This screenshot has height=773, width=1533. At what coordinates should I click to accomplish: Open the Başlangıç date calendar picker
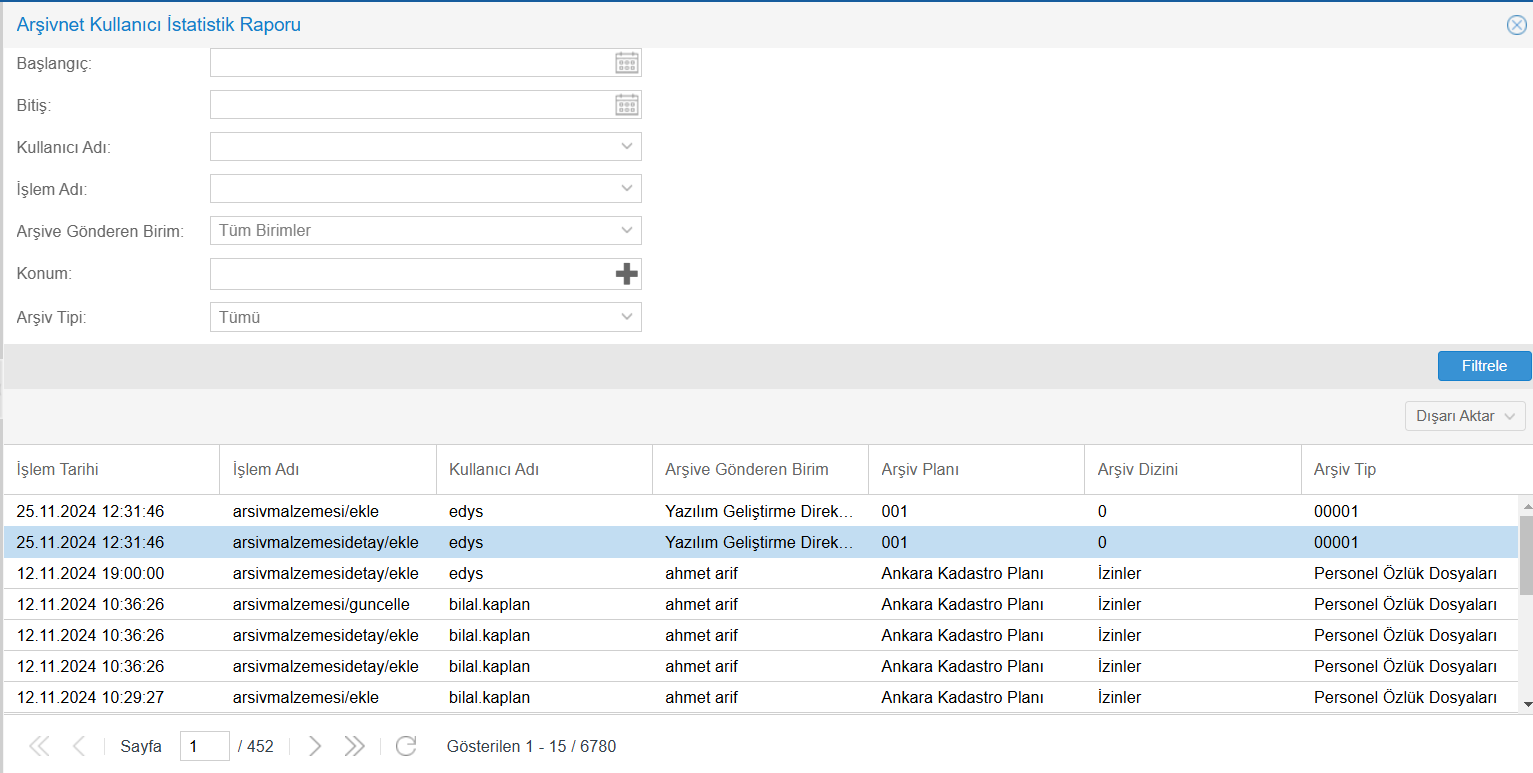[x=626, y=63]
